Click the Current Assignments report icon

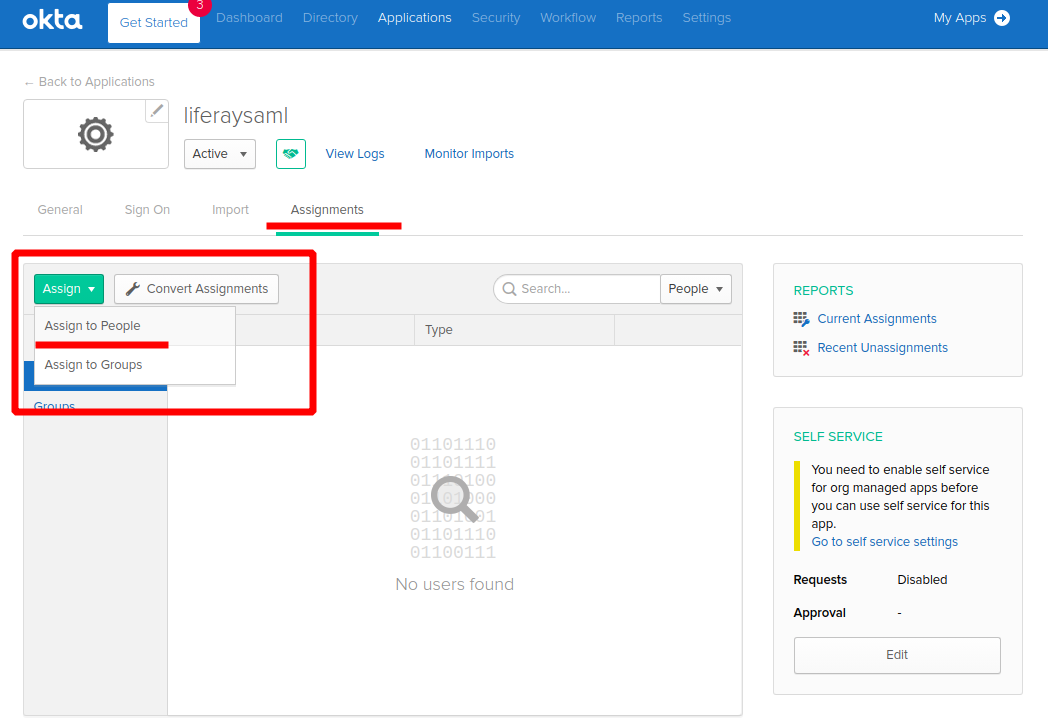801,319
